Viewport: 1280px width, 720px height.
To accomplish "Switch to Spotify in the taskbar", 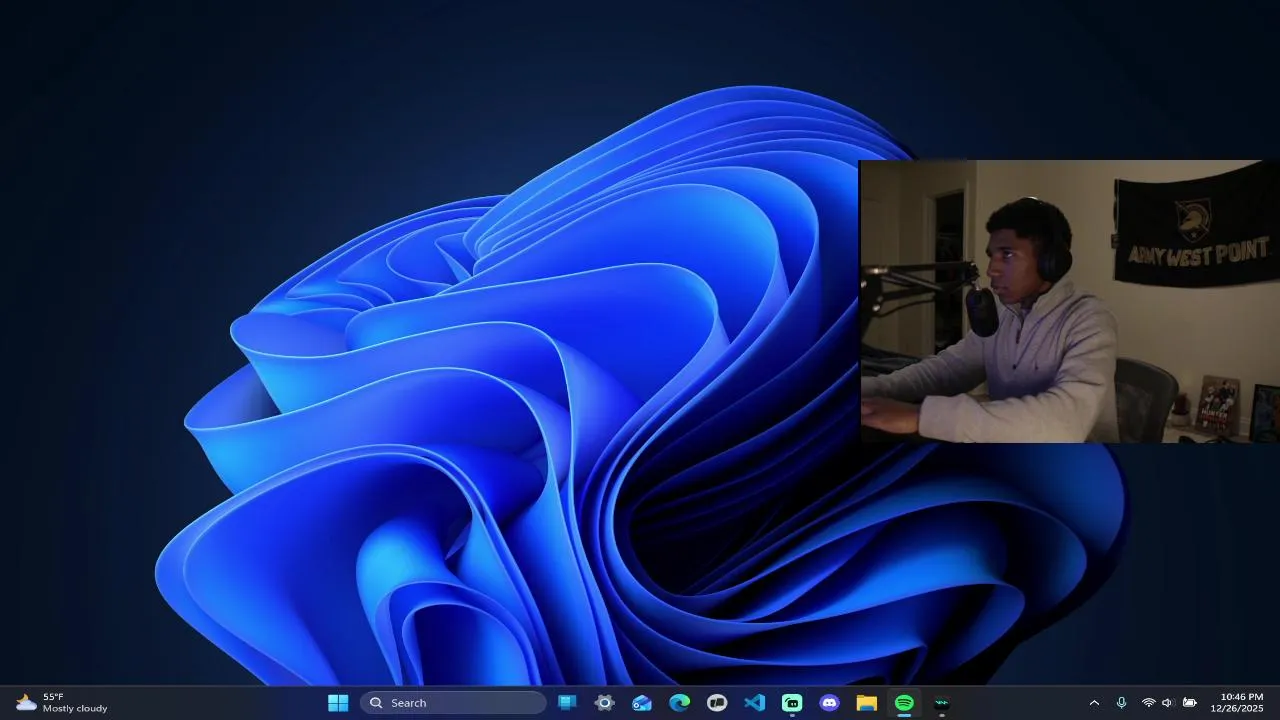I will tap(904, 703).
